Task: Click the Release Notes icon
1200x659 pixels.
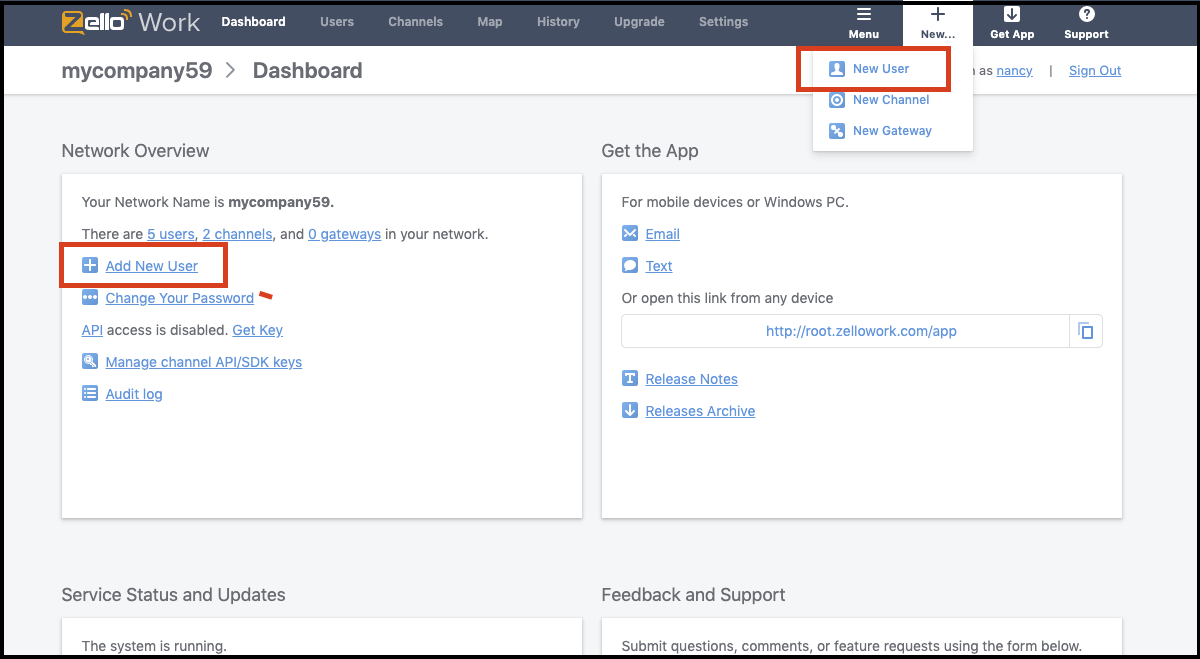Action: coord(629,378)
